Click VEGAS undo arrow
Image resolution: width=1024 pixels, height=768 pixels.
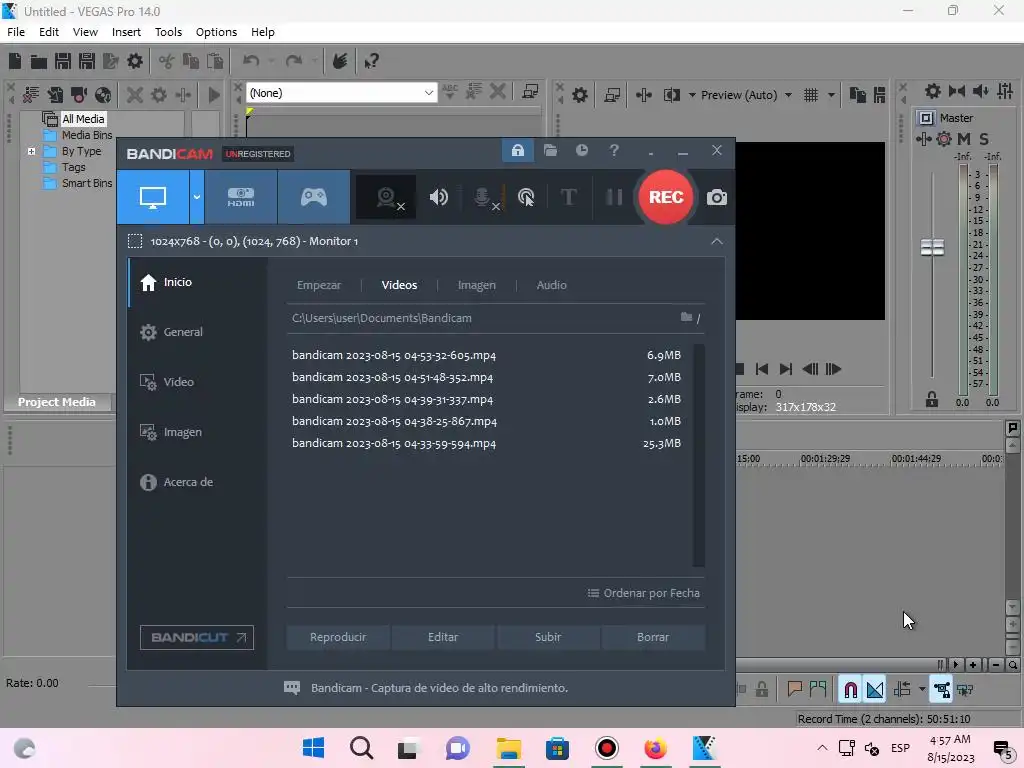coord(251,61)
